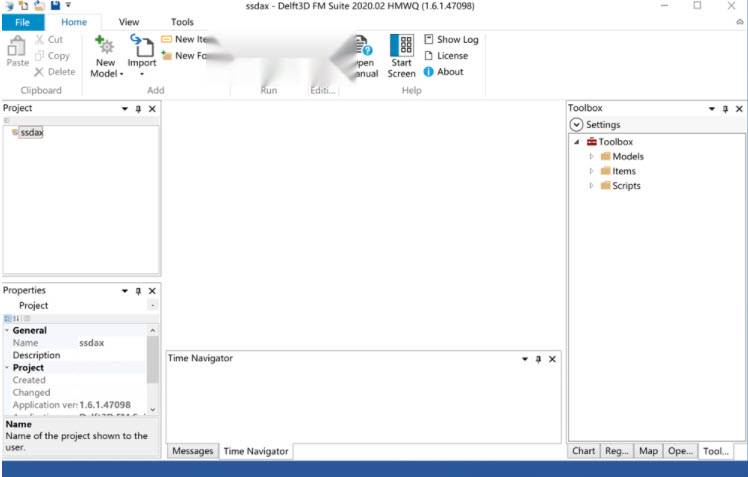Click the Copy icon in Clipboard group
This screenshot has height=477, width=748.
40,56
